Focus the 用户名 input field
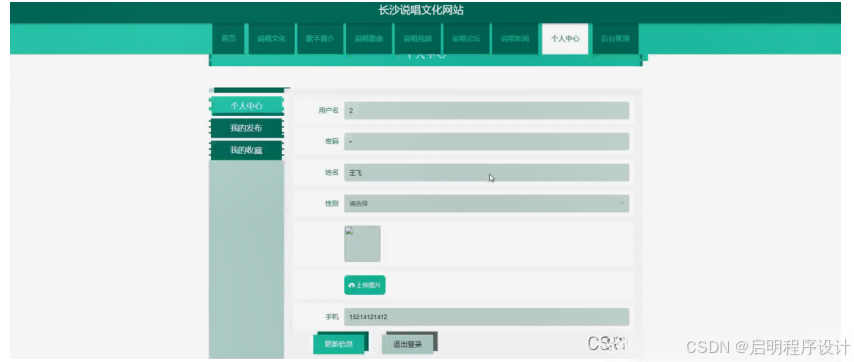This screenshot has height=362, width=854. coord(486,111)
